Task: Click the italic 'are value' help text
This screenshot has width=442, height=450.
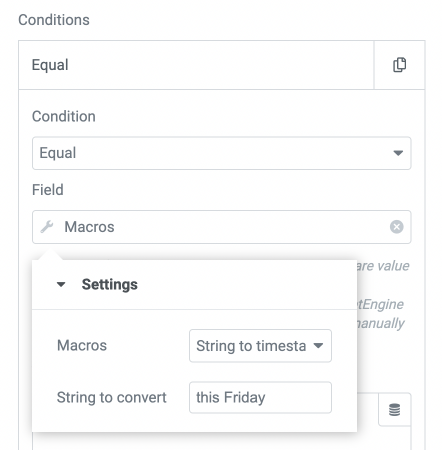Action: [x=383, y=266]
